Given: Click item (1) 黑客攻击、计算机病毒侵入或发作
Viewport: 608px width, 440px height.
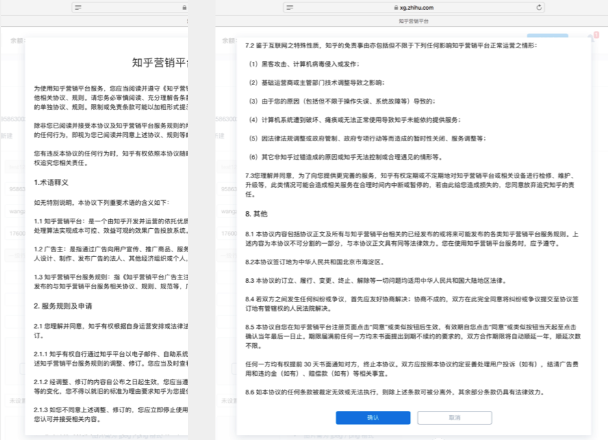Looking at the screenshot, I should pyautogui.click(x=304, y=64).
